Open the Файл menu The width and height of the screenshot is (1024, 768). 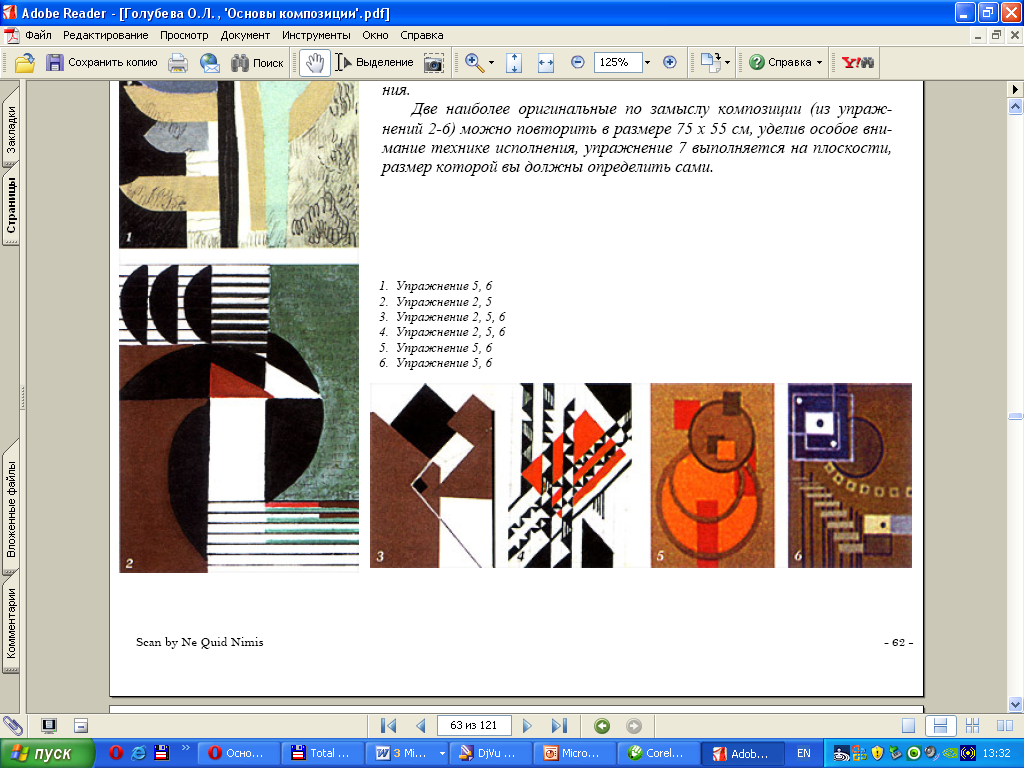[x=39, y=35]
